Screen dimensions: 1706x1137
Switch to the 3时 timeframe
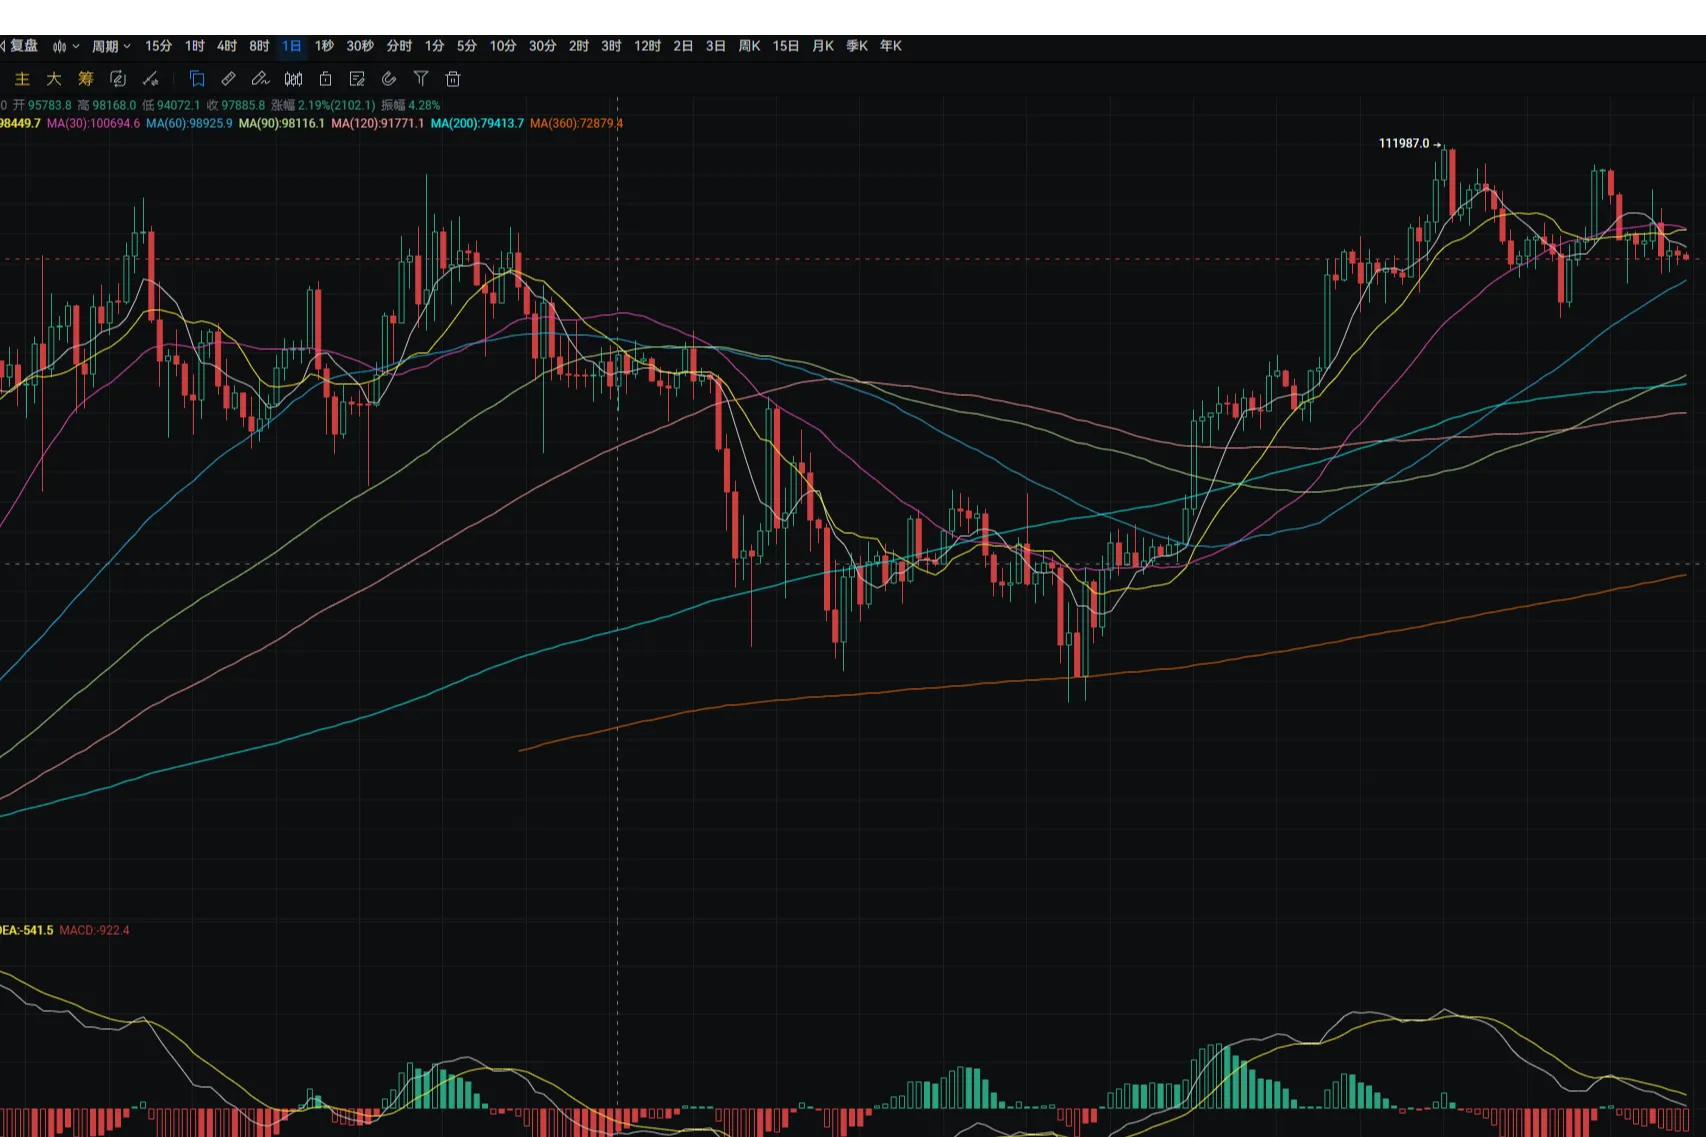(611, 46)
